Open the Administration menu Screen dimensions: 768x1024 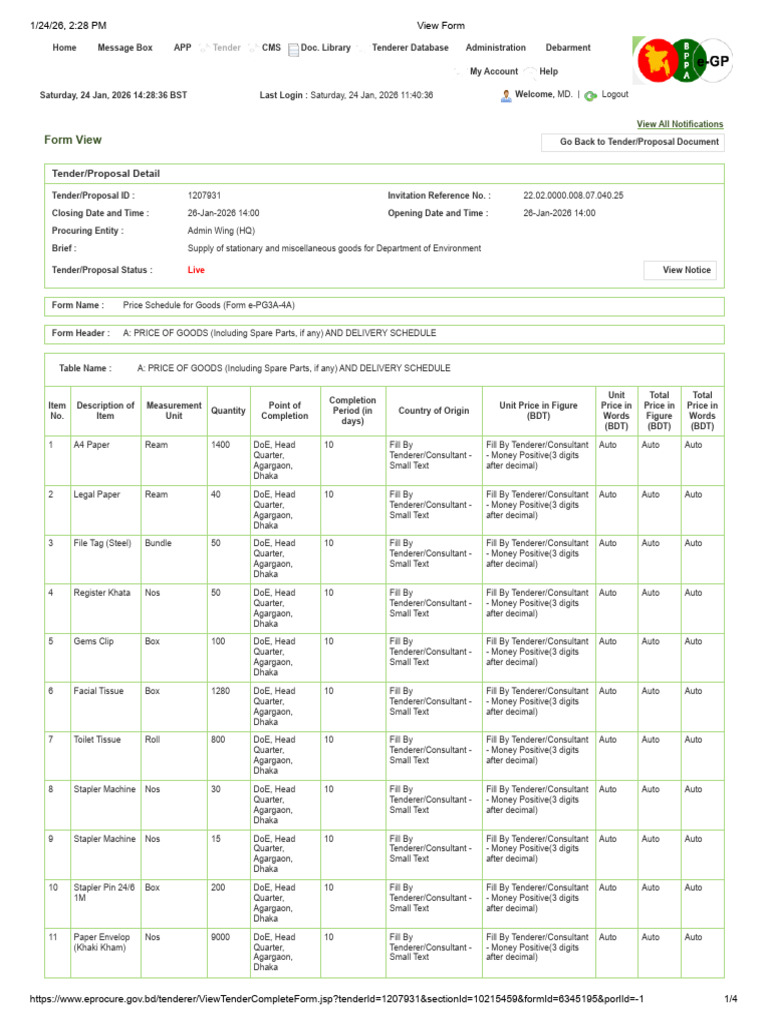(496, 48)
